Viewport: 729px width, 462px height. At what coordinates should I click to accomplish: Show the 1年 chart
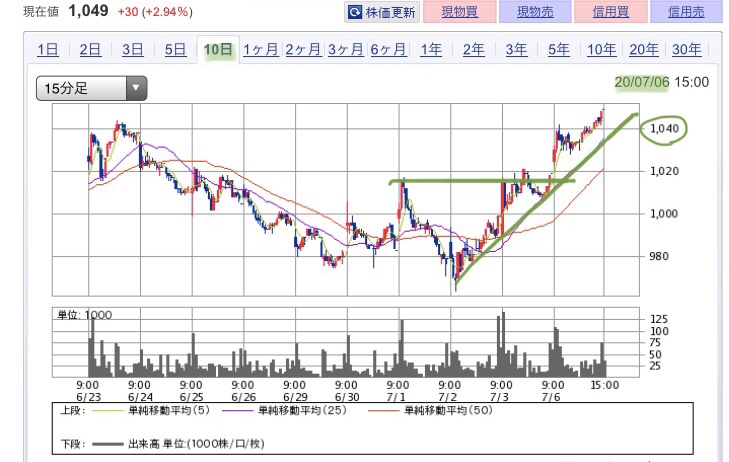(431, 49)
